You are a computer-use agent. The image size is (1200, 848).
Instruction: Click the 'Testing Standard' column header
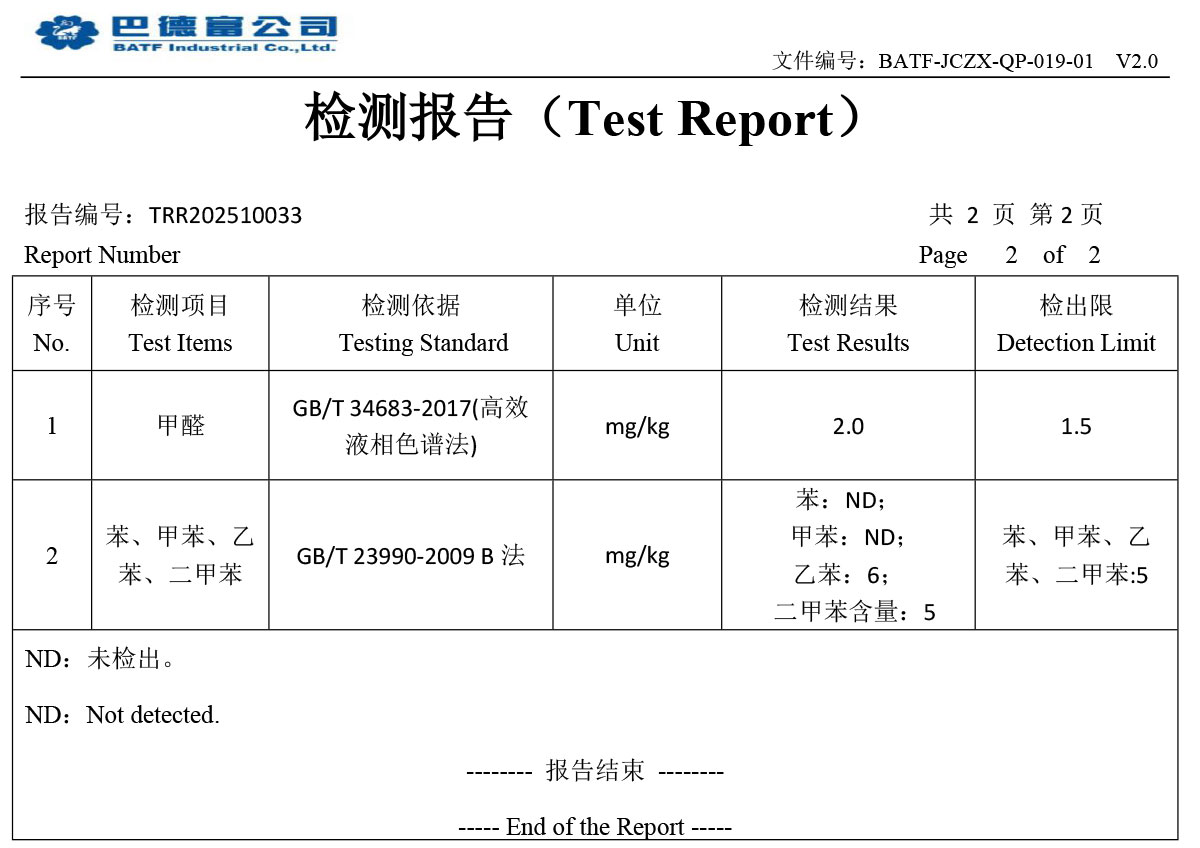pos(423,343)
